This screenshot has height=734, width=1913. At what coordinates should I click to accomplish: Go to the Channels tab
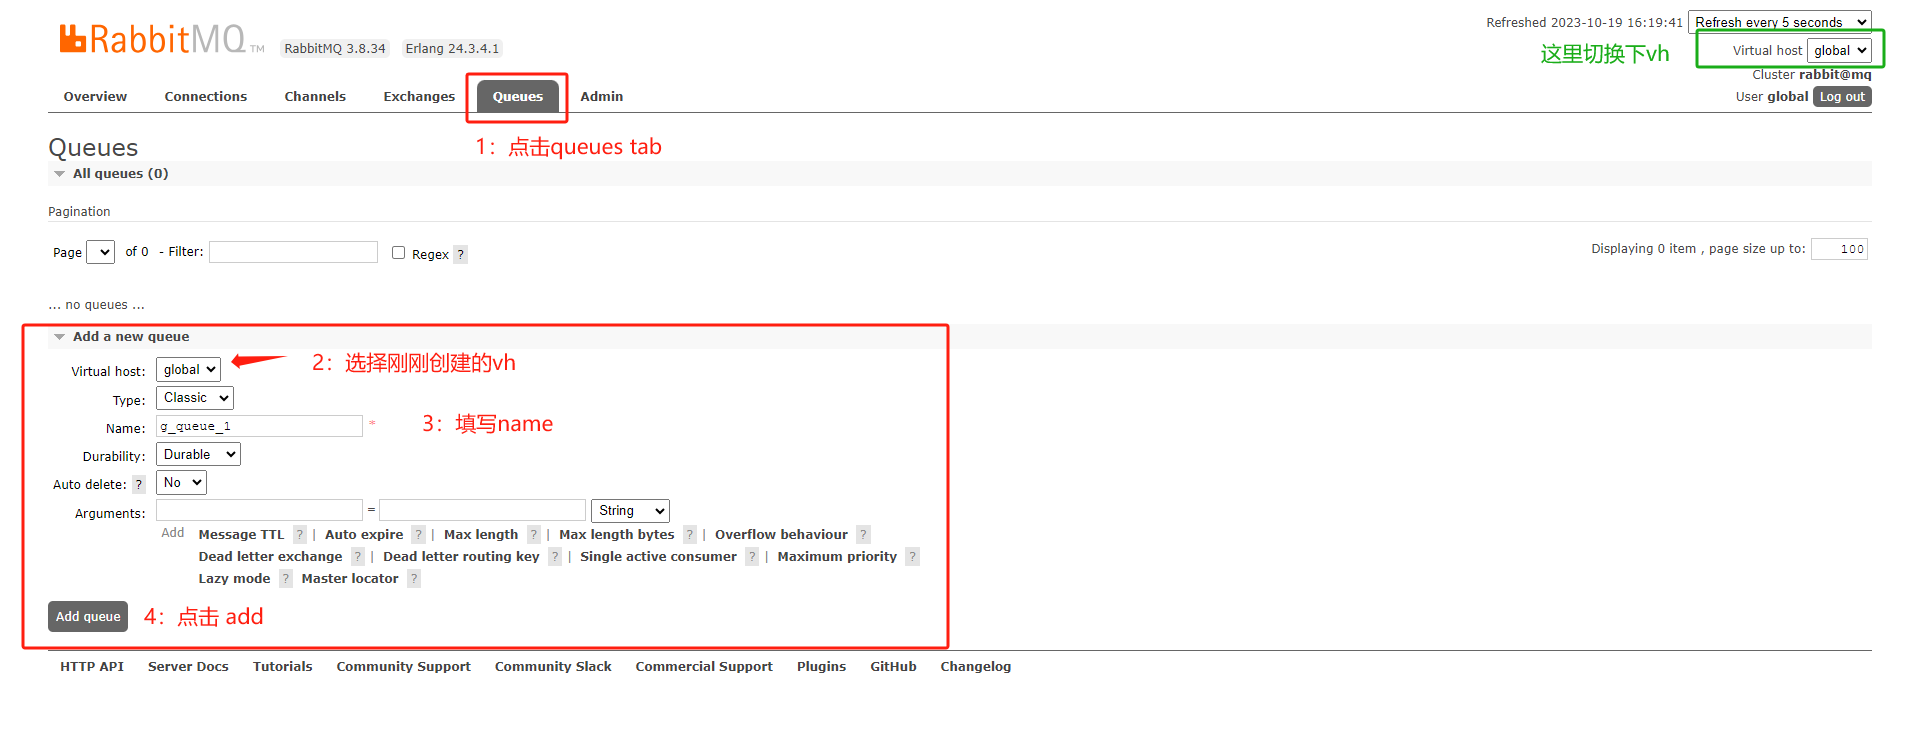pos(315,97)
